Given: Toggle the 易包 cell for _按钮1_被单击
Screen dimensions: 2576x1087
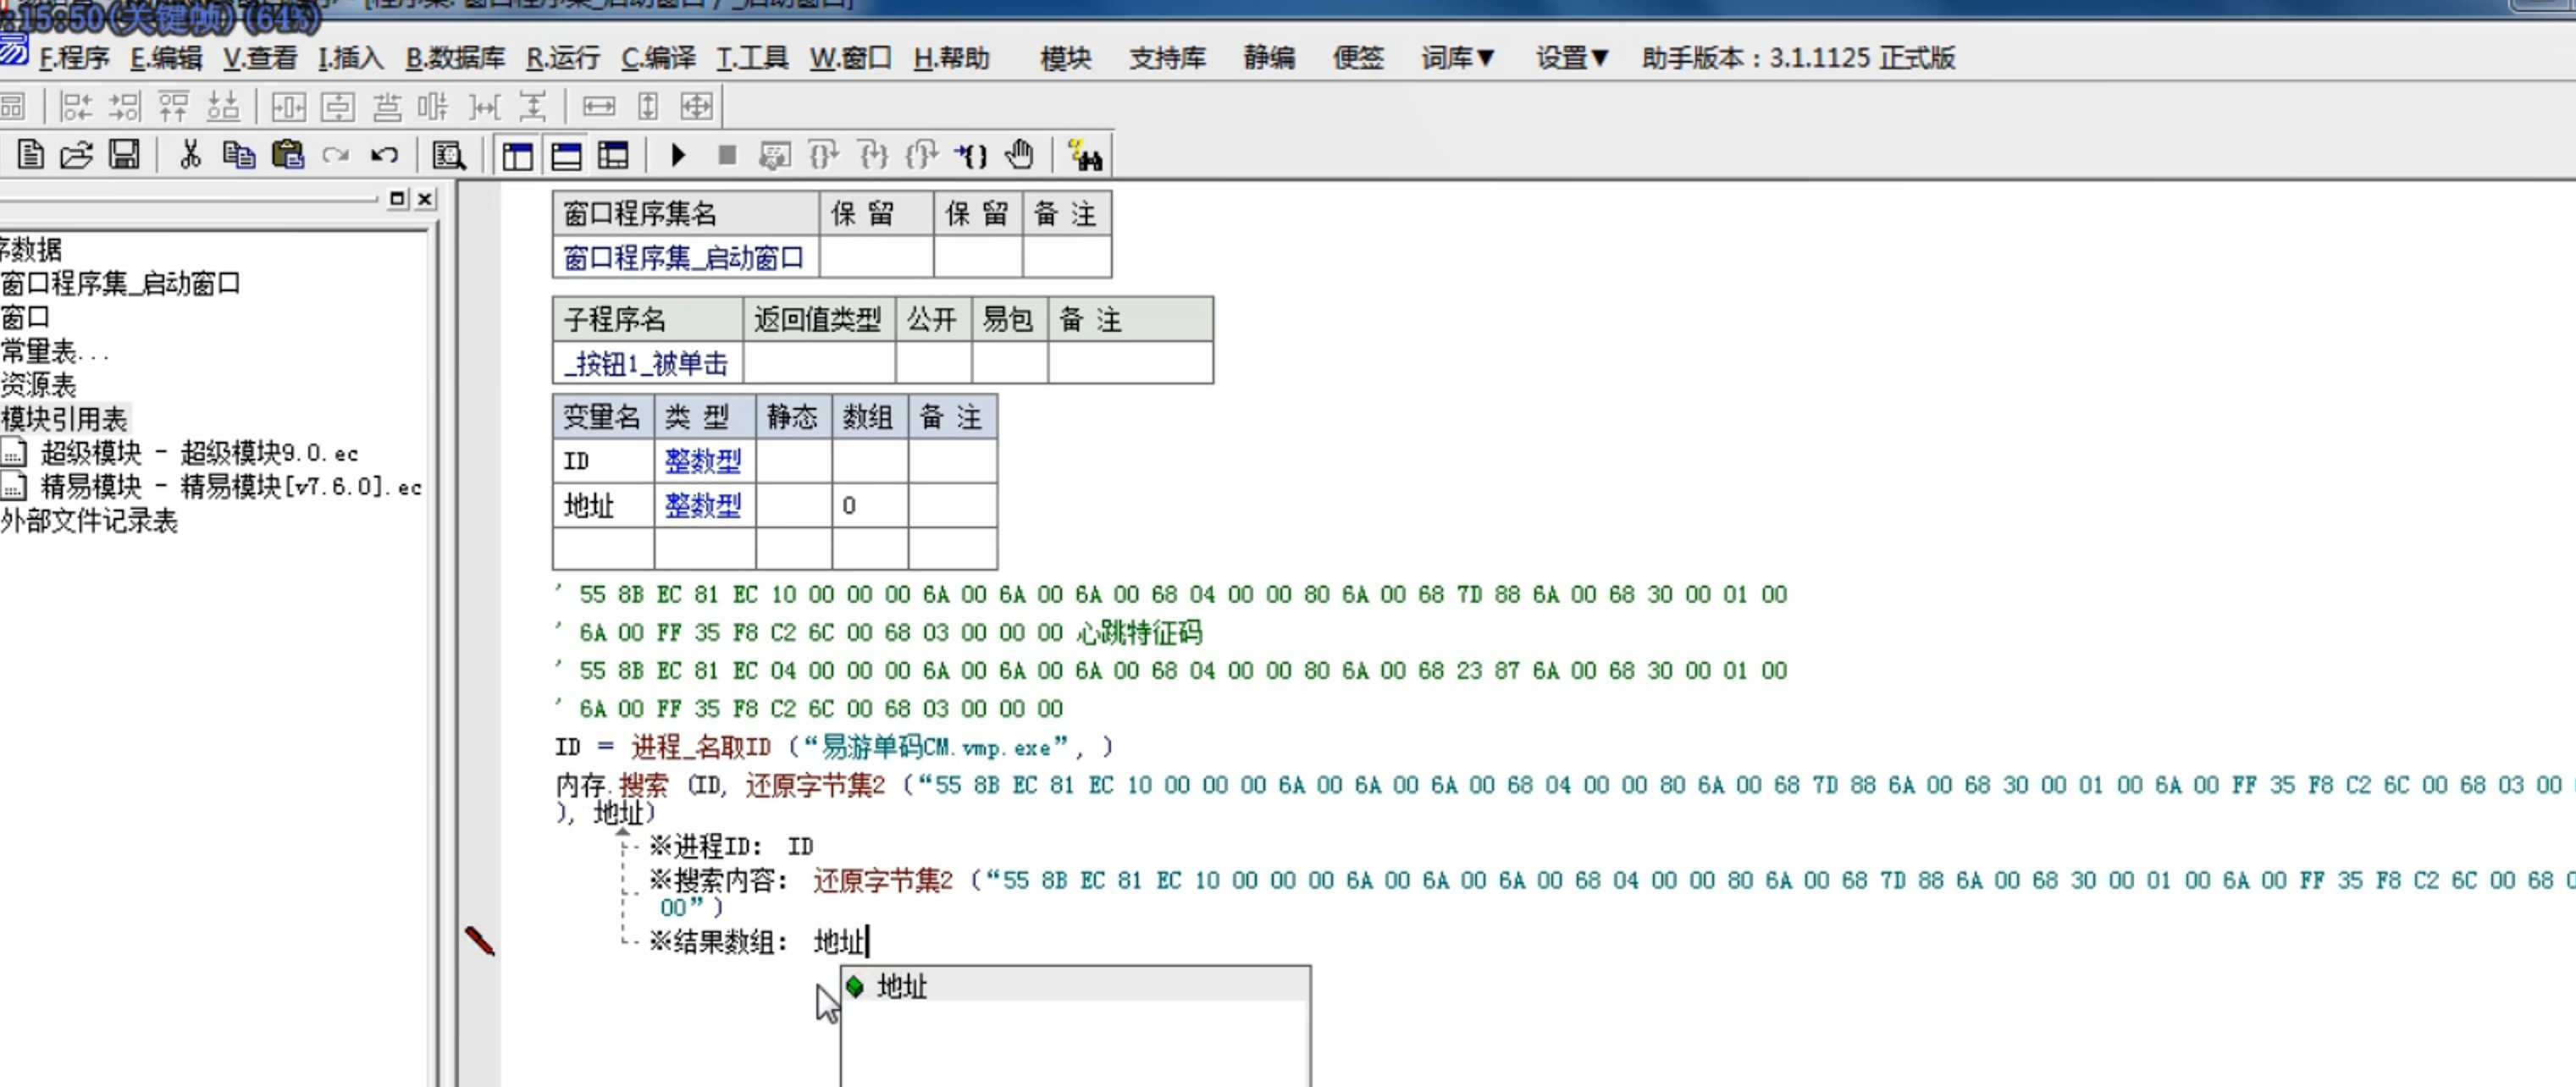Looking at the screenshot, I should point(1009,363).
